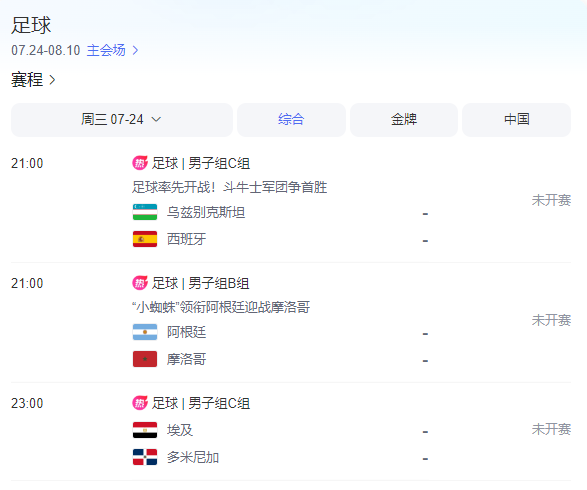Click the Uzbekistan flag icon
The width and height of the screenshot is (587, 490).
[145, 212]
